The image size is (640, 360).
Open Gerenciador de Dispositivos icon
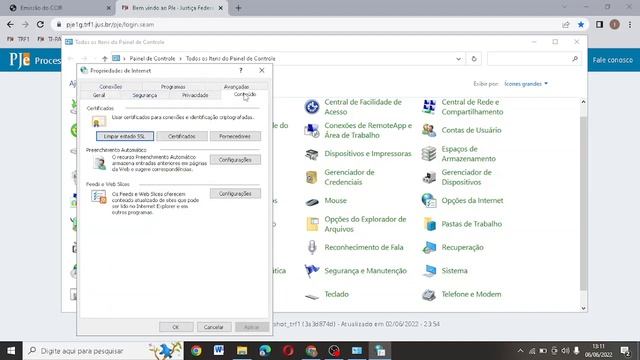(x=429, y=177)
